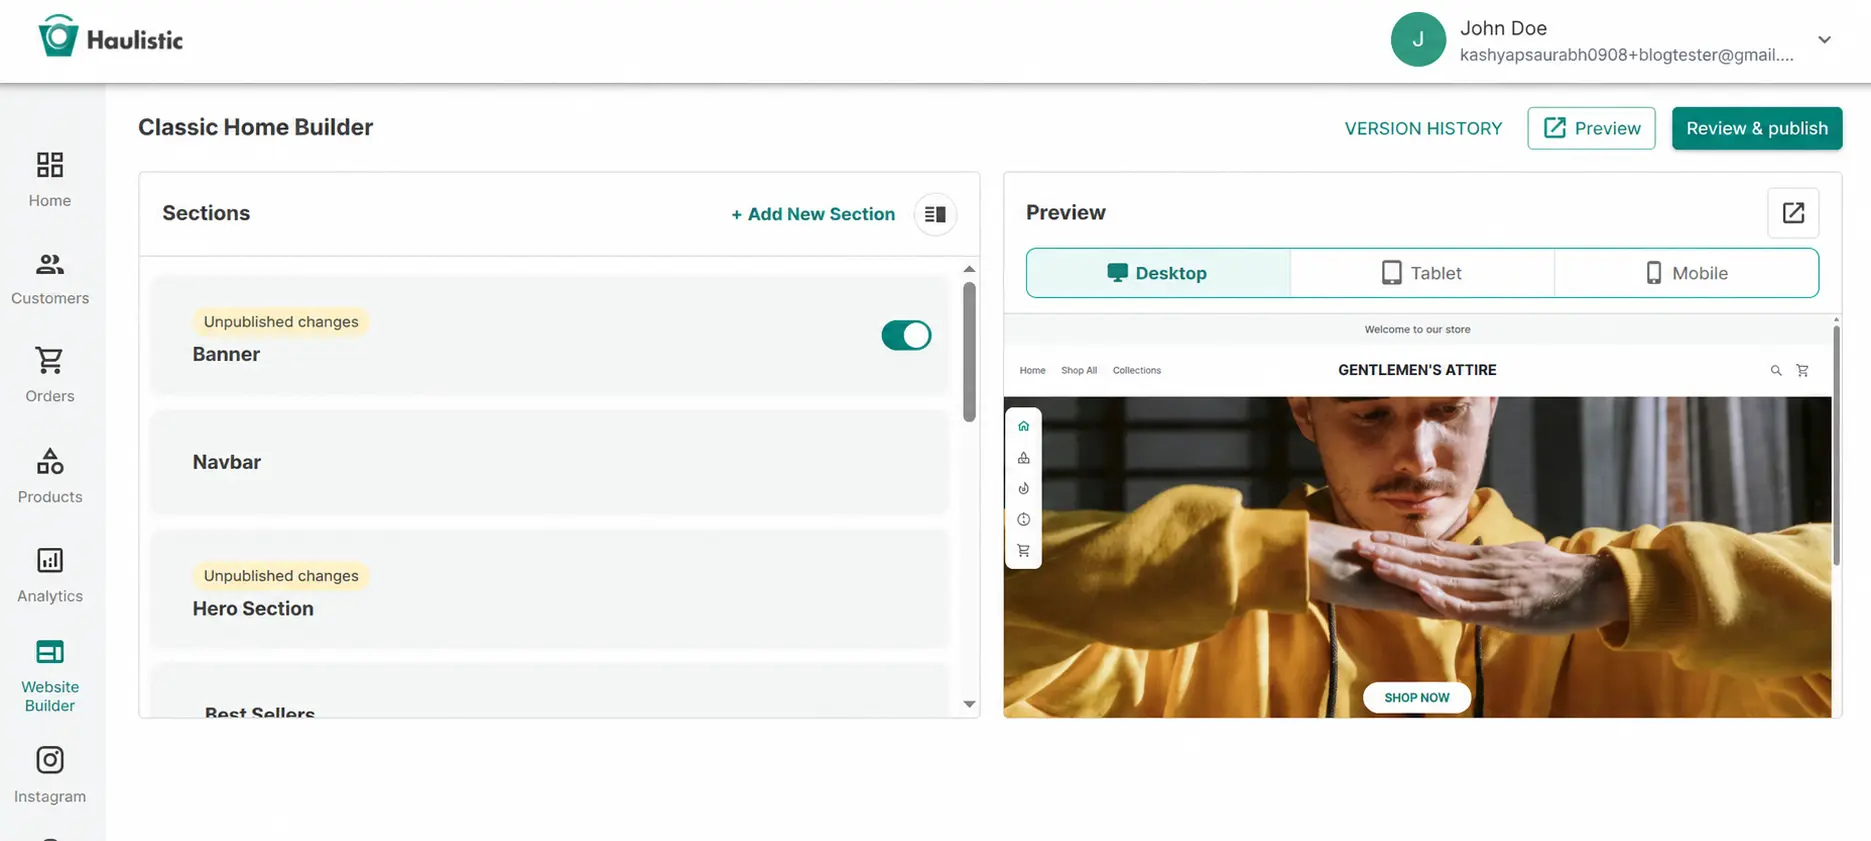Click search icon in store preview
The height and width of the screenshot is (841, 1871).
click(x=1776, y=371)
